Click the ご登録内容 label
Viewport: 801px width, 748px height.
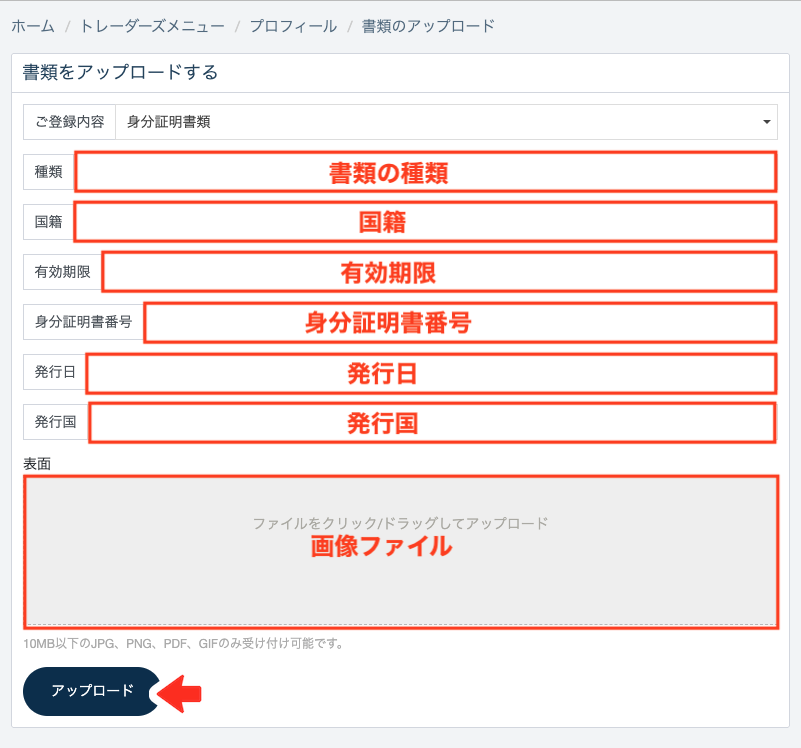click(x=70, y=122)
